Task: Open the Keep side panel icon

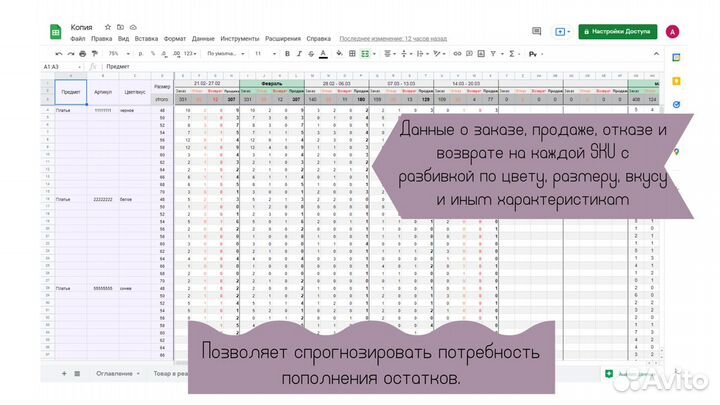Action: (676, 81)
